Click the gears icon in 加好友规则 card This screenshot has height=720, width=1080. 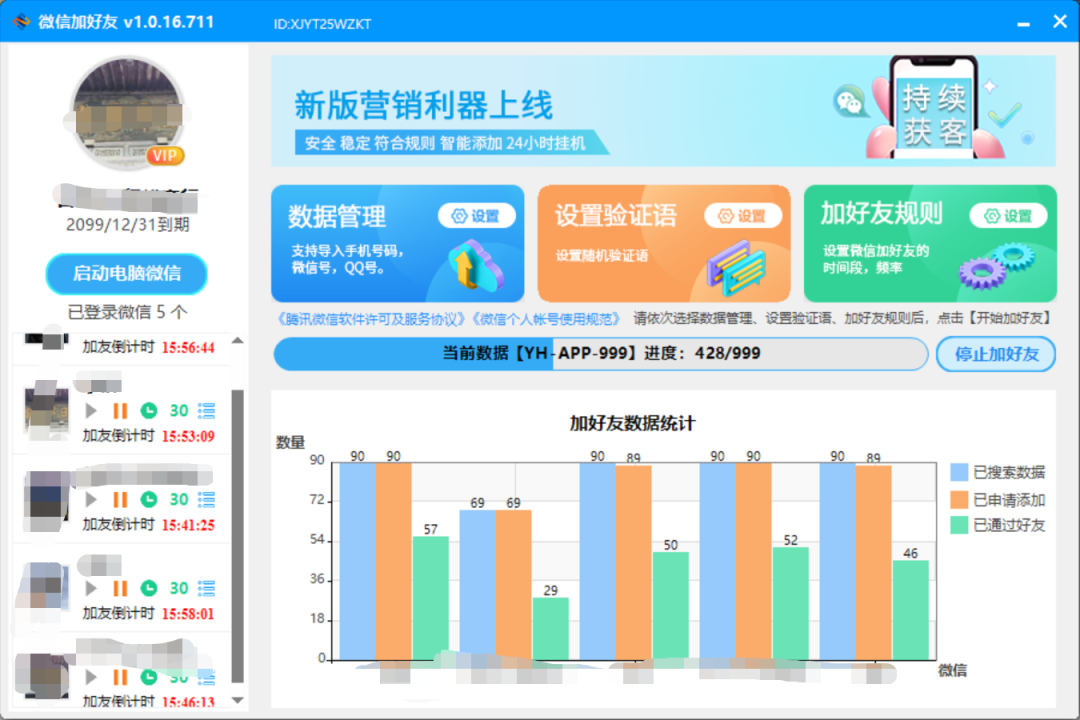coord(997,266)
